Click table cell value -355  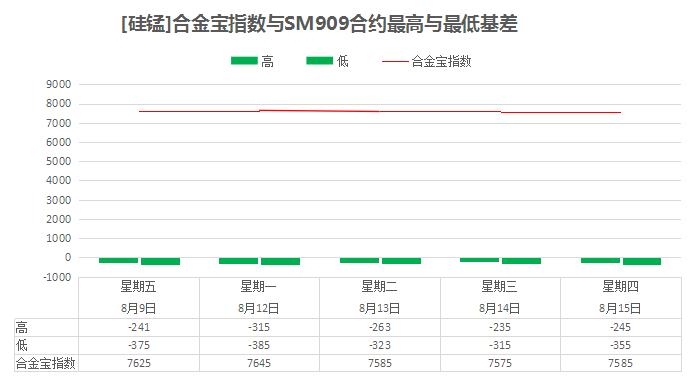tap(620, 345)
